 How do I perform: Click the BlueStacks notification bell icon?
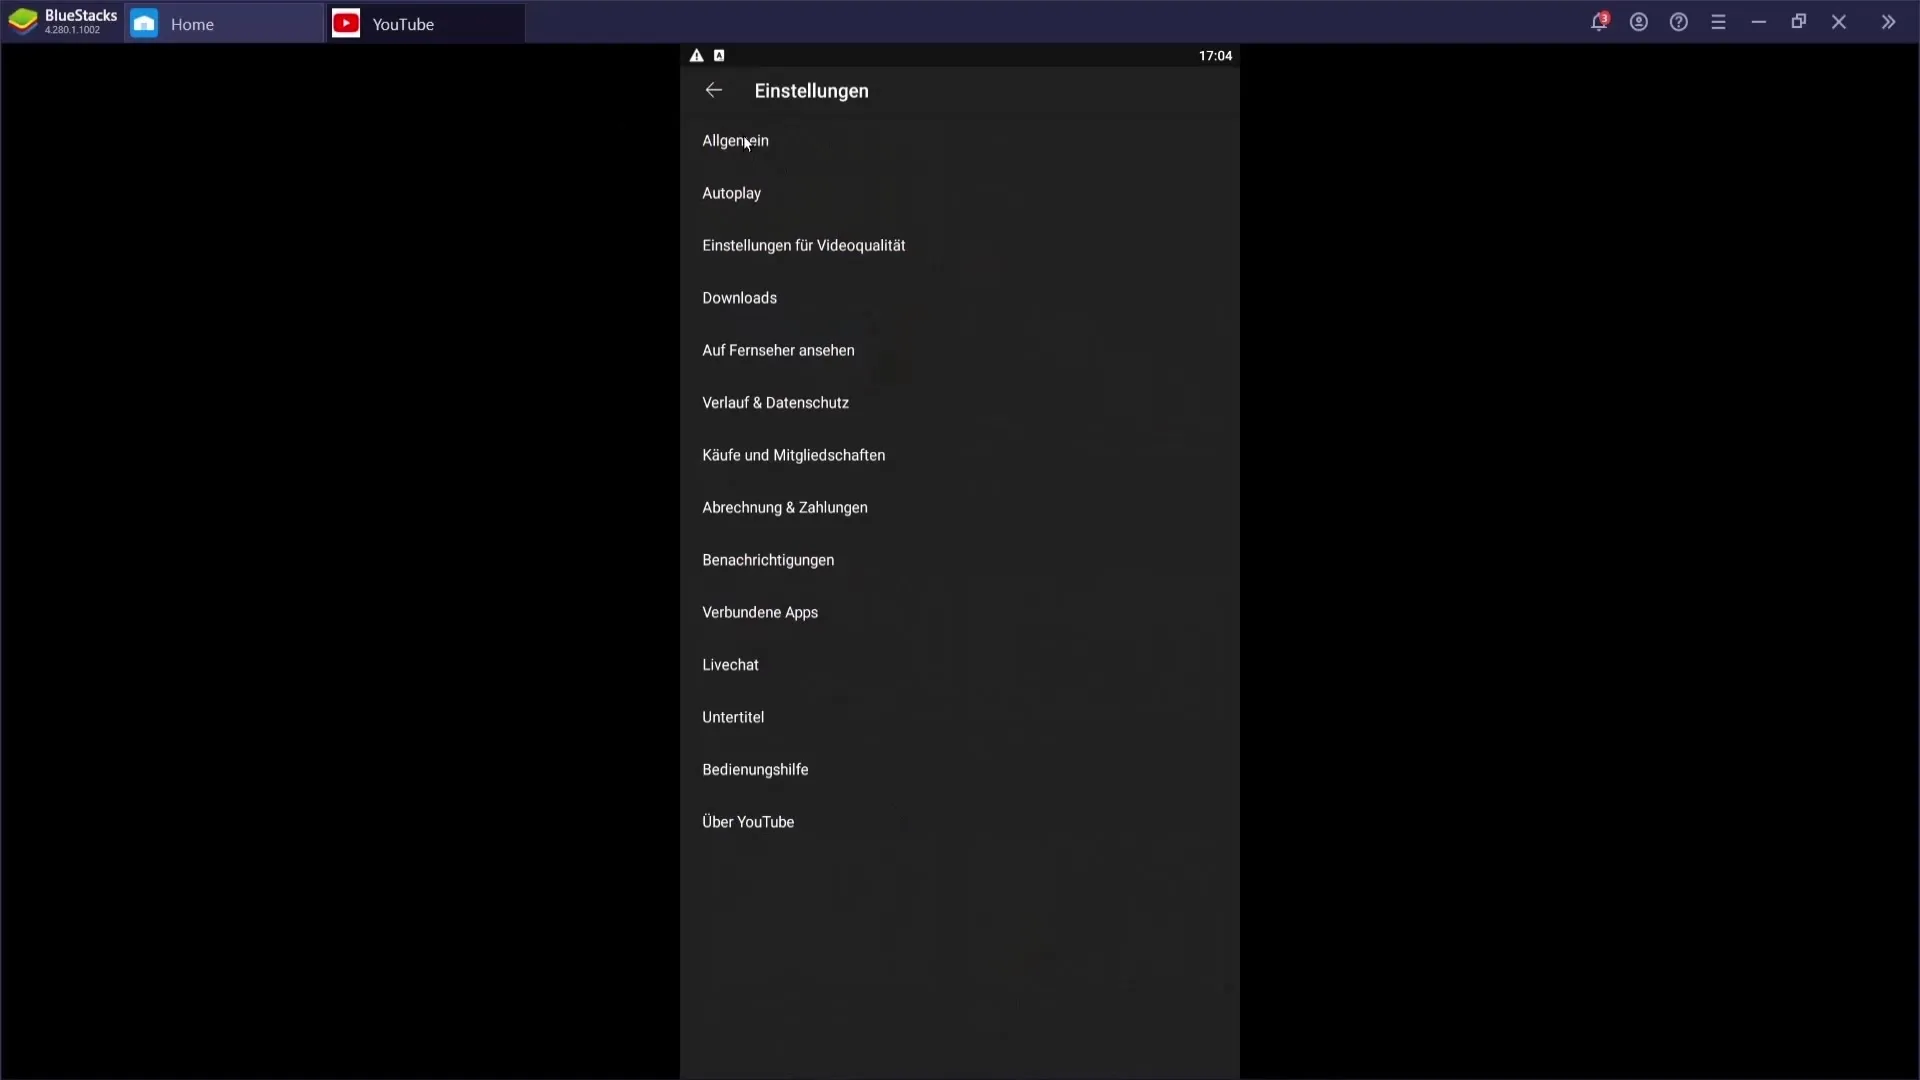[1600, 22]
